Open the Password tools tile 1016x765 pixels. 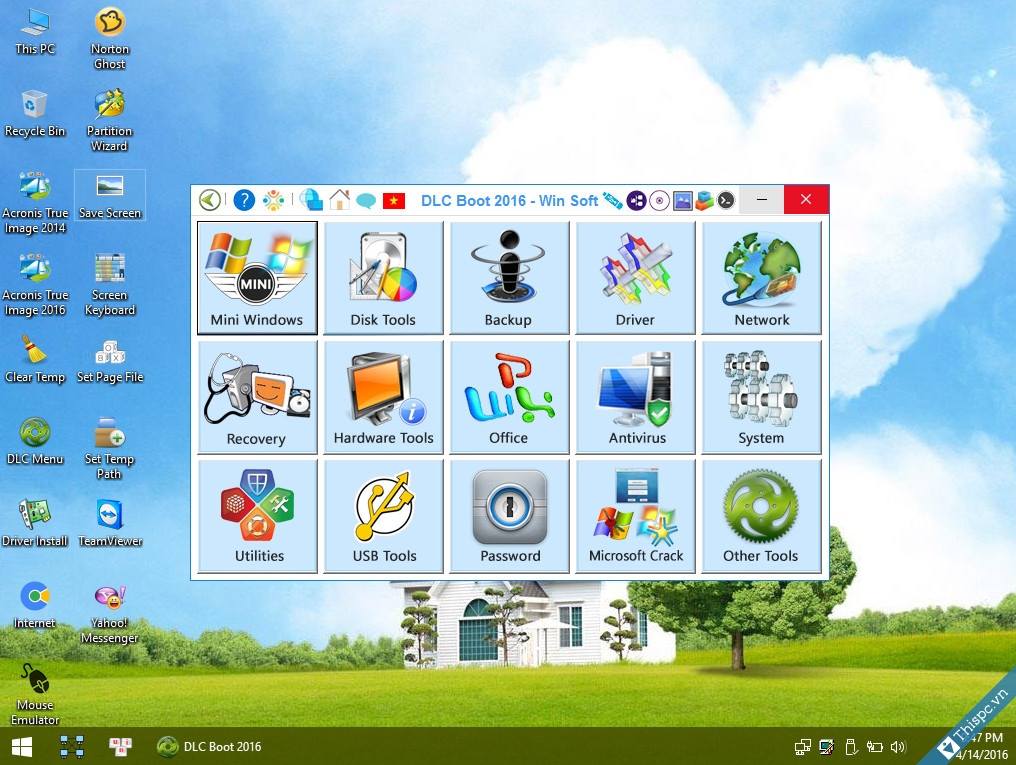(509, 516)
